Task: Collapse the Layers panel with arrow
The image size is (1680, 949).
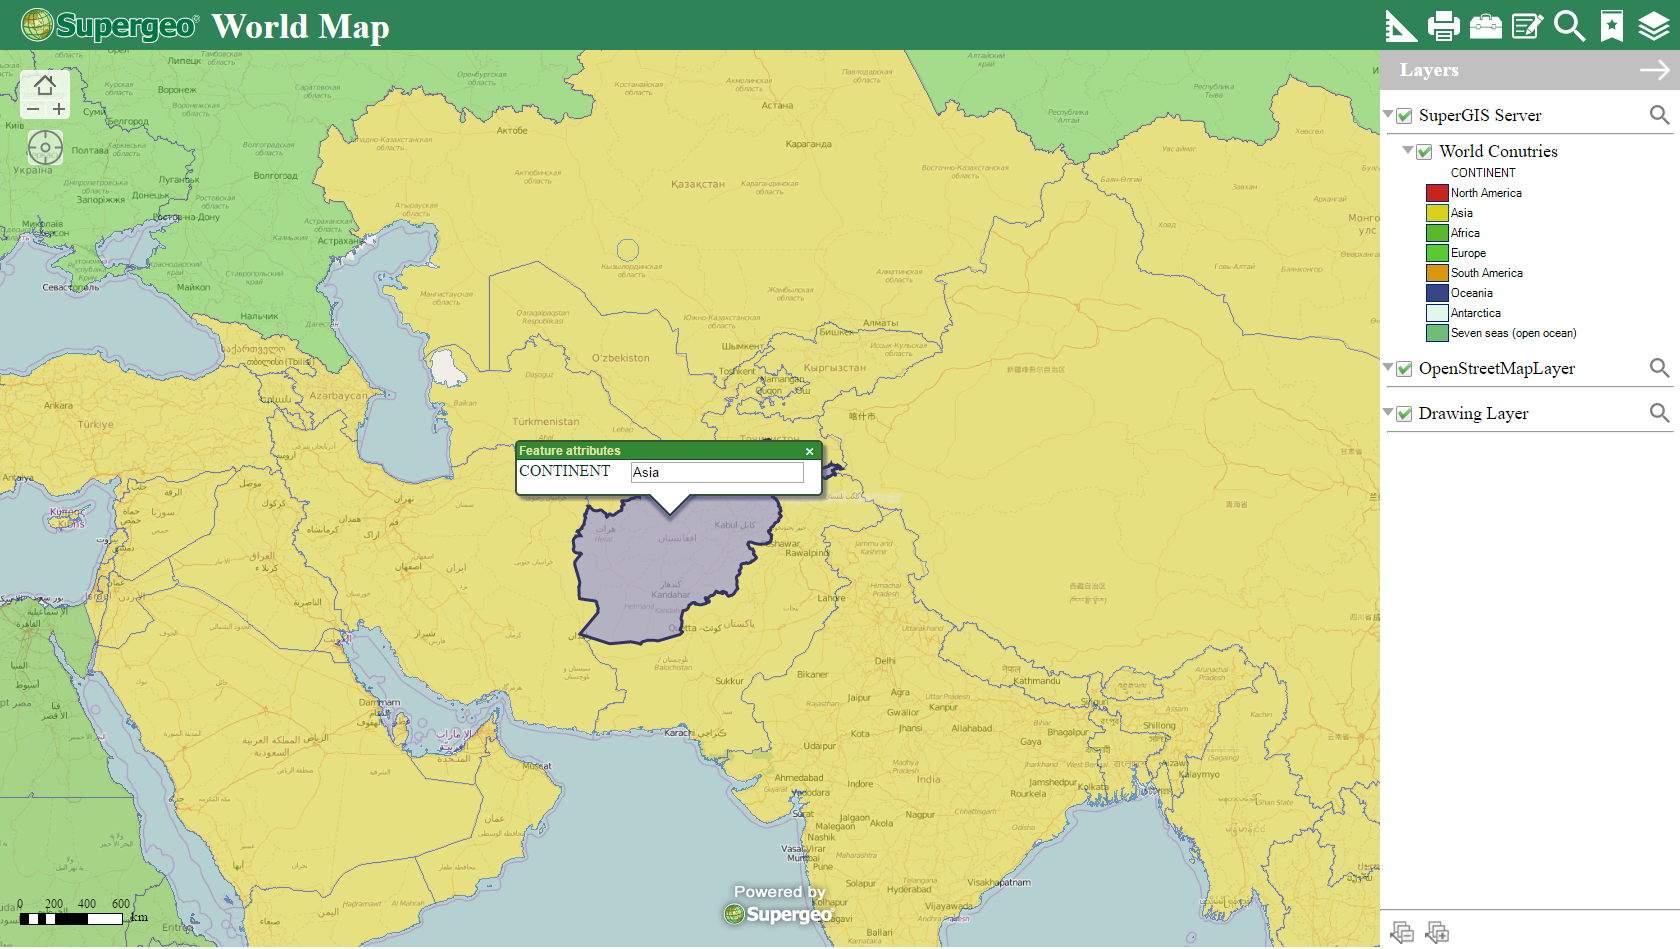Action: pos(1655,70)
